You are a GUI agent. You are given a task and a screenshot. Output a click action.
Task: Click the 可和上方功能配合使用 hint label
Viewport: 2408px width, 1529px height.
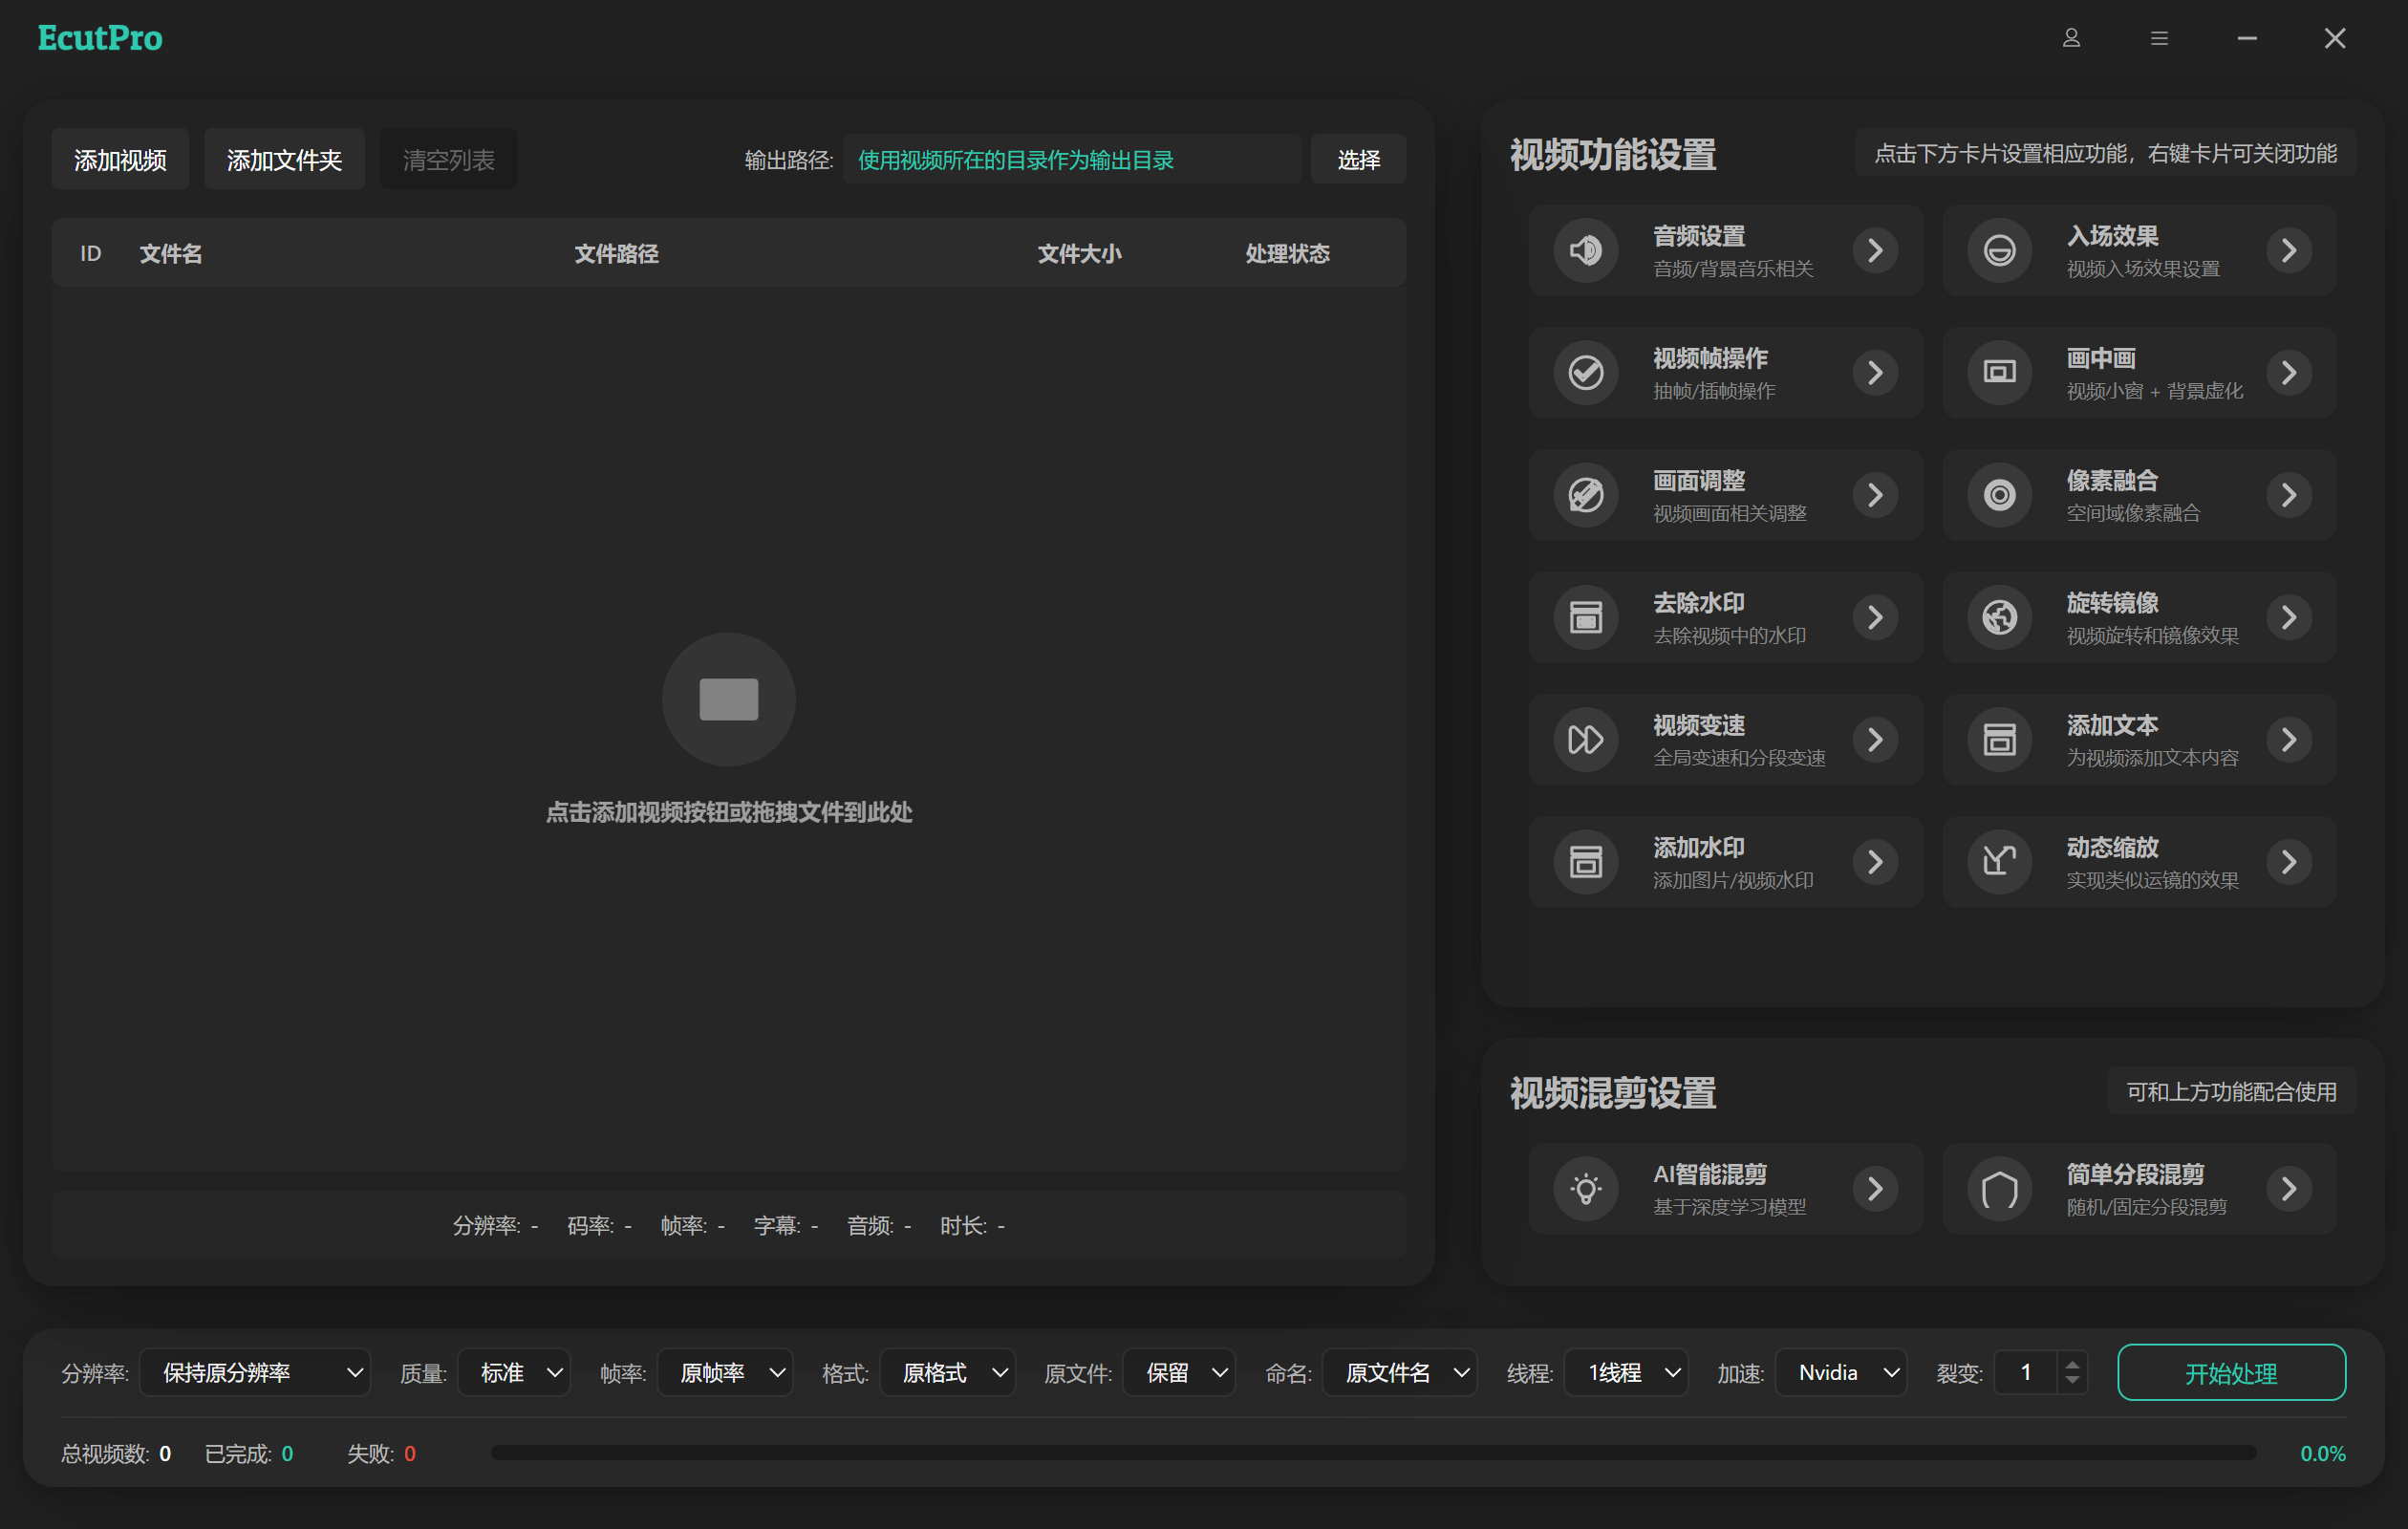coord(2231,1092)
